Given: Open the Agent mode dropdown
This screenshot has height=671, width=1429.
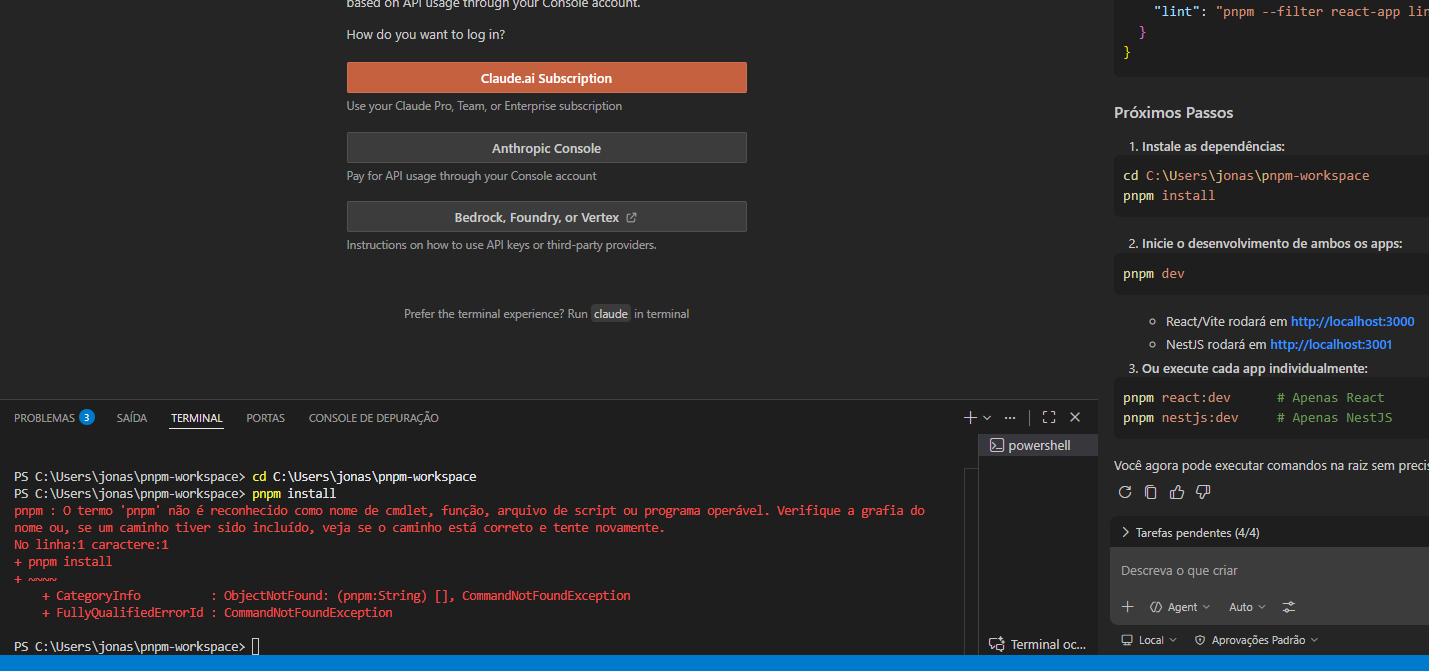Looking at the screenshot, I should [1180, 607].
